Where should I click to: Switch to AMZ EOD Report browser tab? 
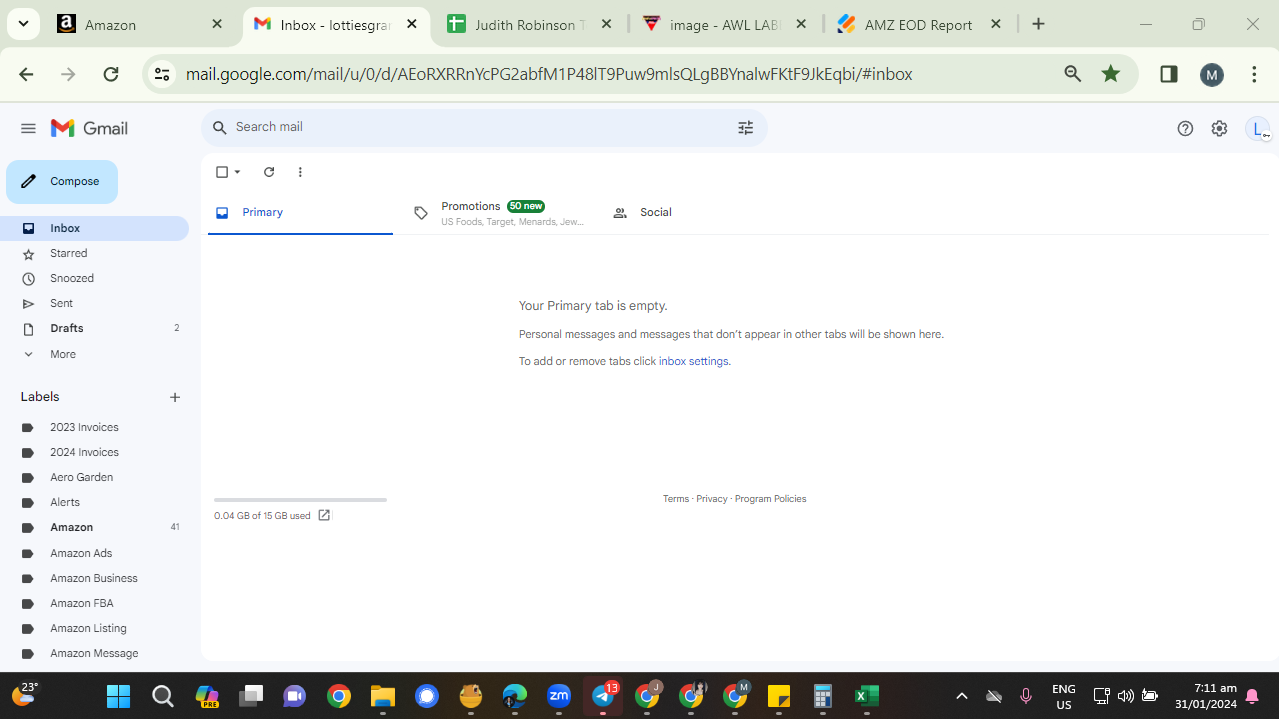tap(919, 24)
